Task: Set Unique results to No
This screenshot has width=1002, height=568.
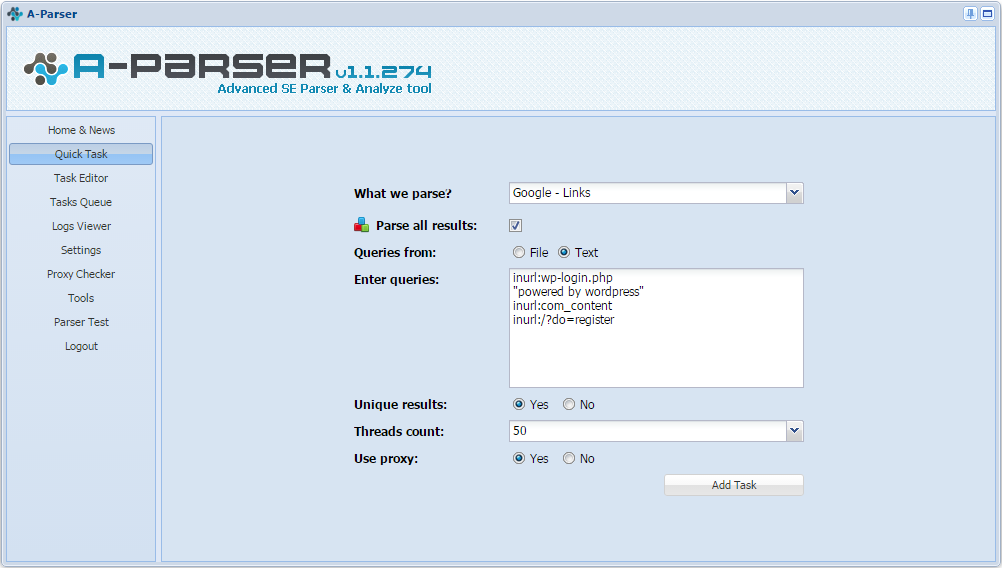Action: point(569,404)
